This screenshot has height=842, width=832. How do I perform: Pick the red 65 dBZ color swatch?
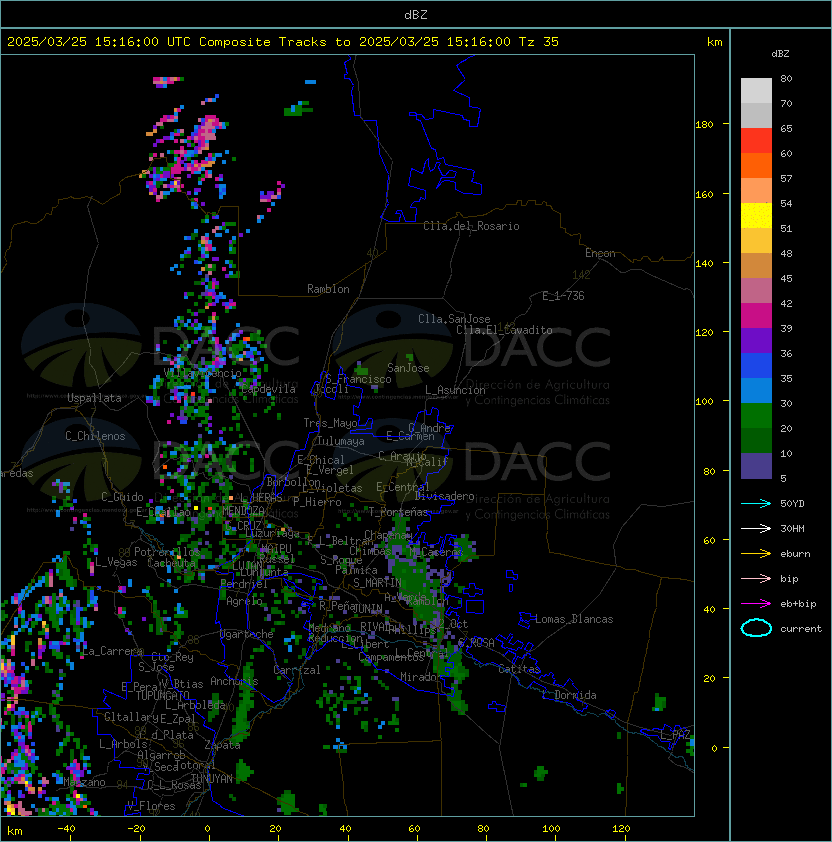(756, 141)
